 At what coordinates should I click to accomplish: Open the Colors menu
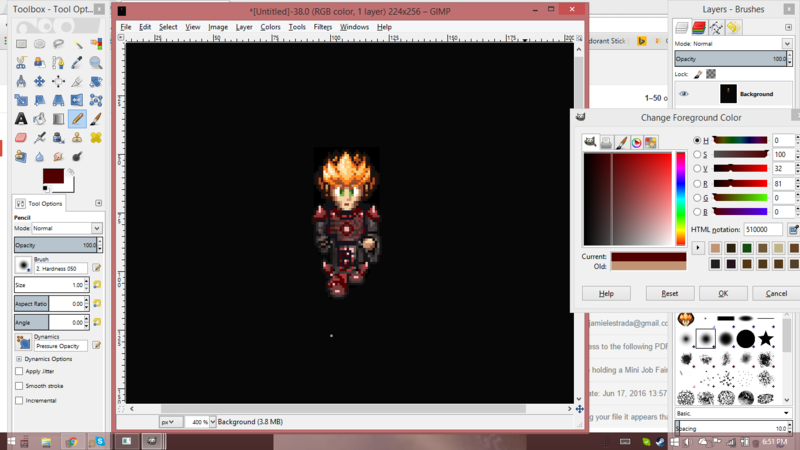click(270, 27)
